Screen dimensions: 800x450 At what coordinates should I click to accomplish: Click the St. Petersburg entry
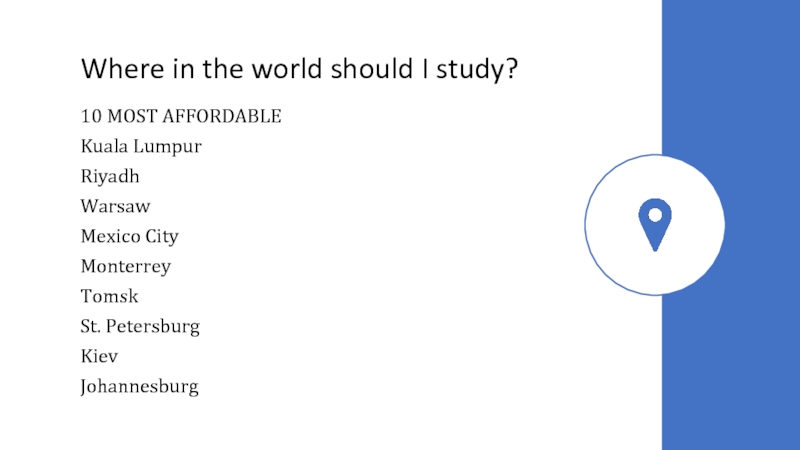point(140,327)
